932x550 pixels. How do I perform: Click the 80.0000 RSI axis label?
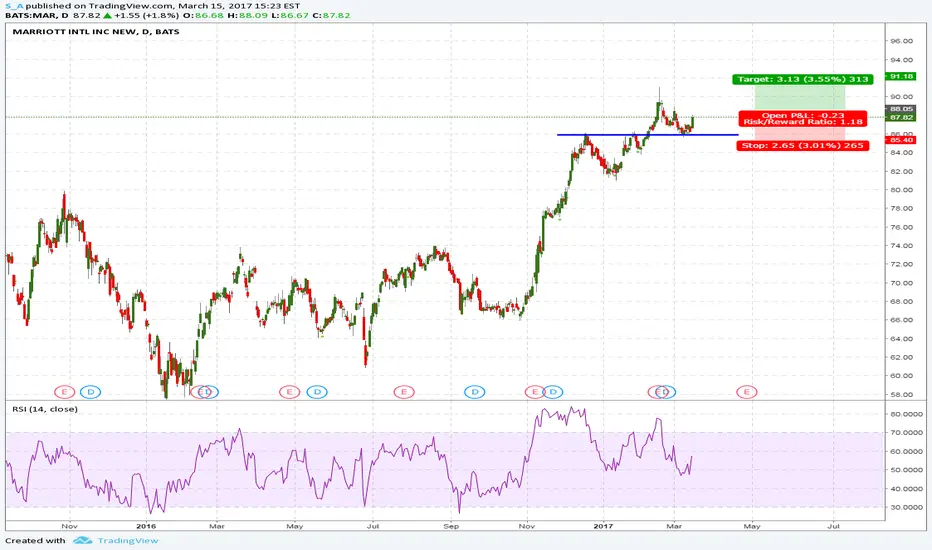click(906, 414)
